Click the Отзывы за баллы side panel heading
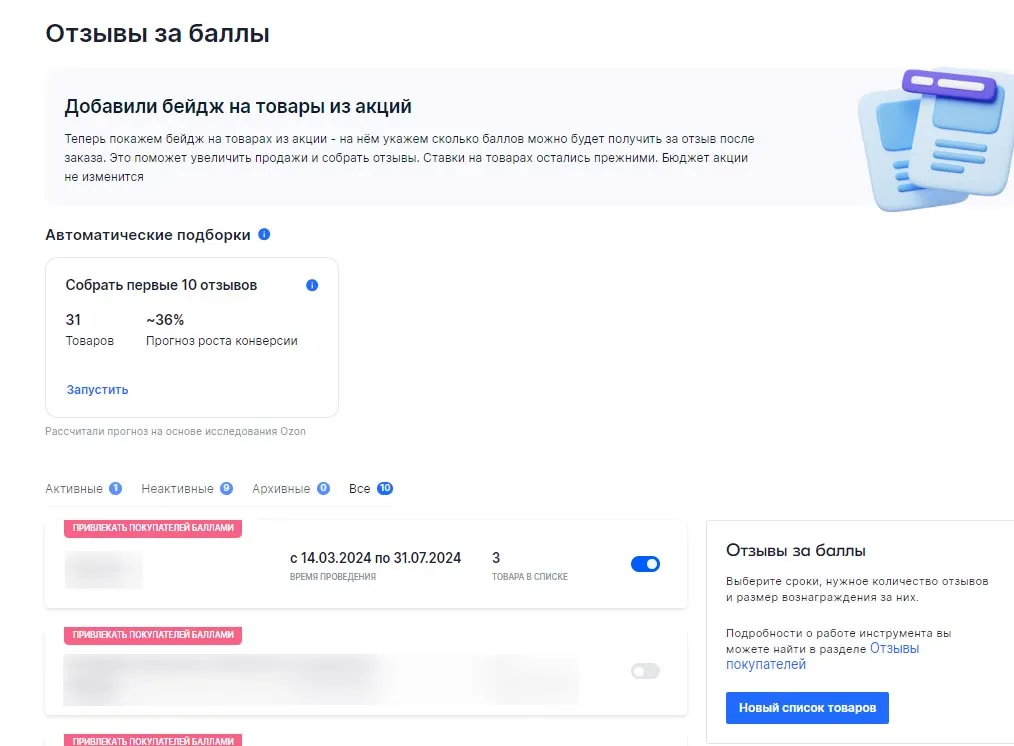Viewport: 1014px width, 746px height. pos(795,551)
